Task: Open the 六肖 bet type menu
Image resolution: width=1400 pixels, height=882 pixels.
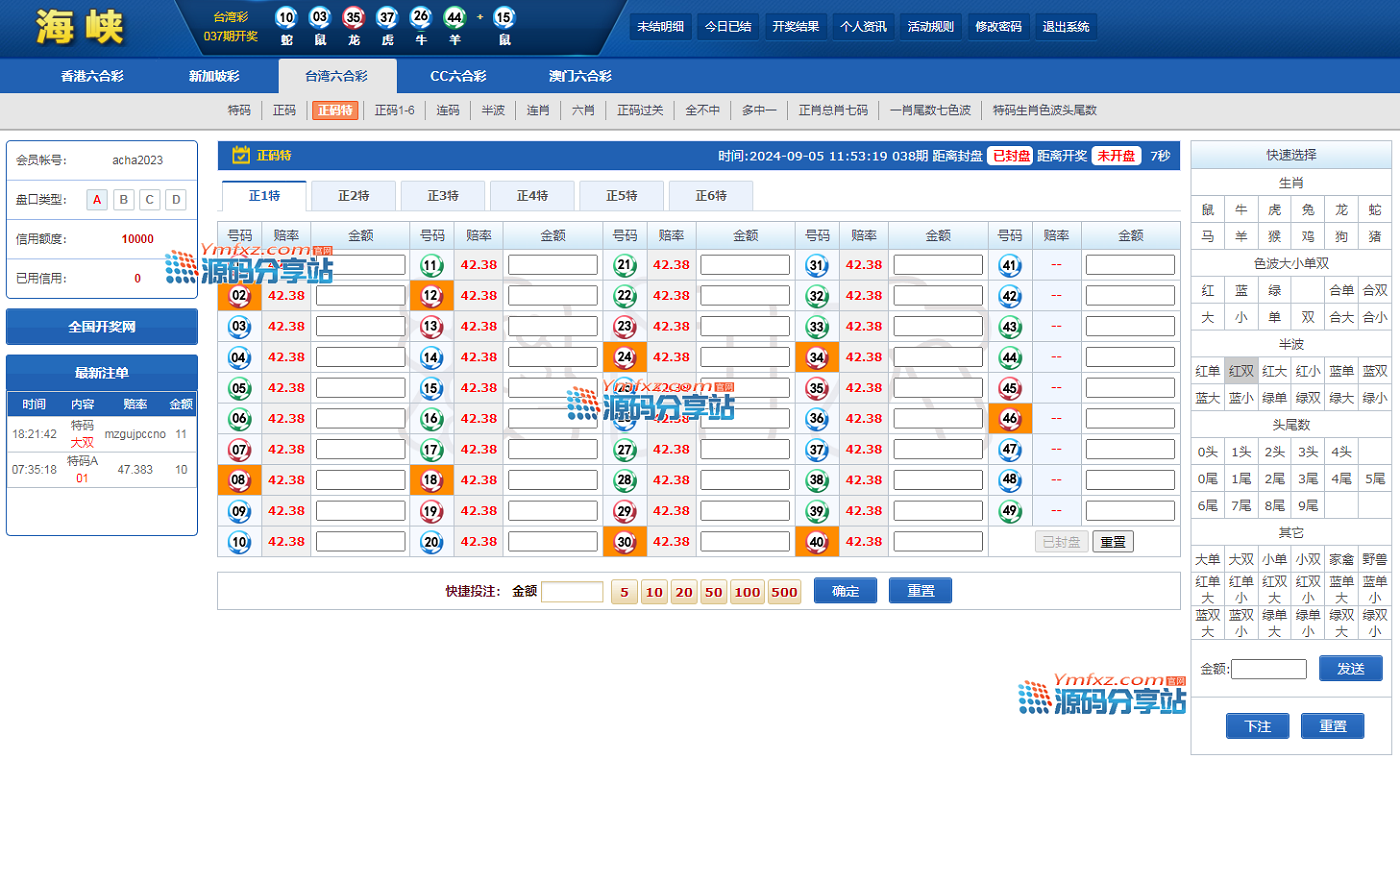Action: point(583,110)
